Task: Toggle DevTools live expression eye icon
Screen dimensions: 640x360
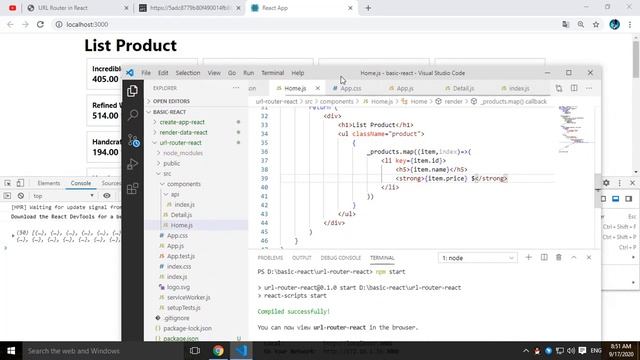Action: point(107,196)
